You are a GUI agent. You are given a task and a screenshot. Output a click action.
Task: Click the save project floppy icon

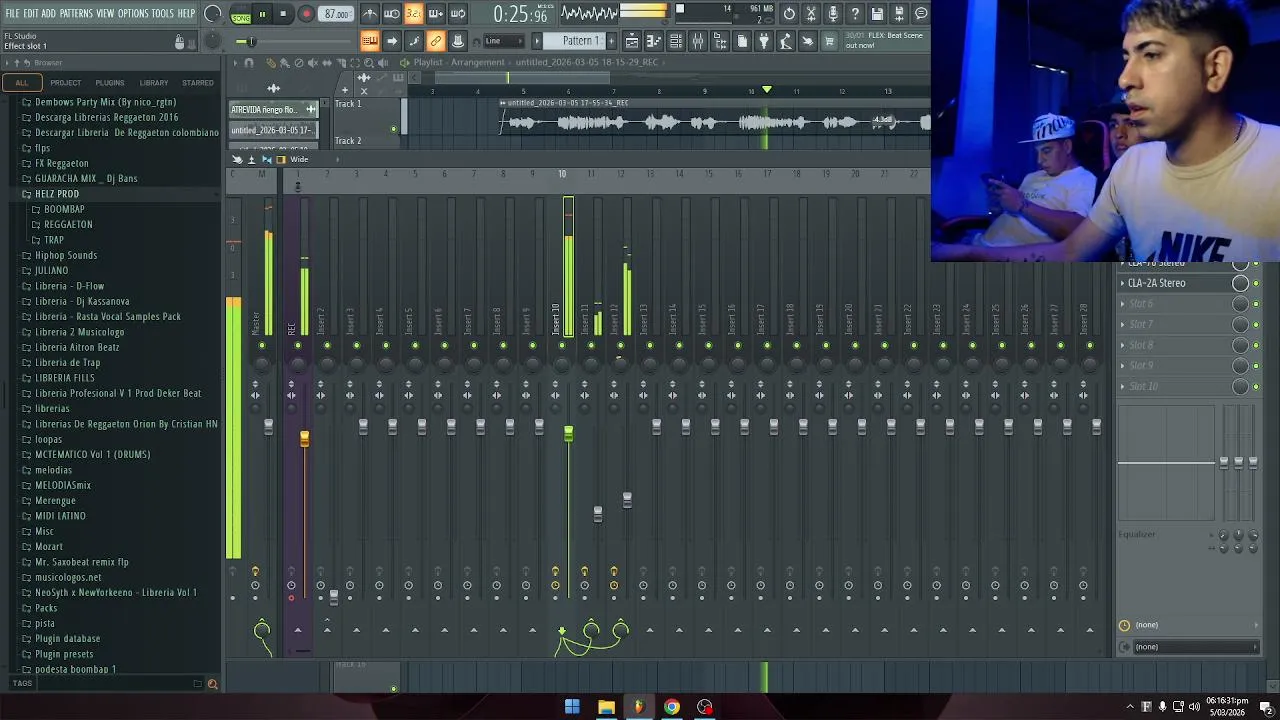tap(877, 14)
